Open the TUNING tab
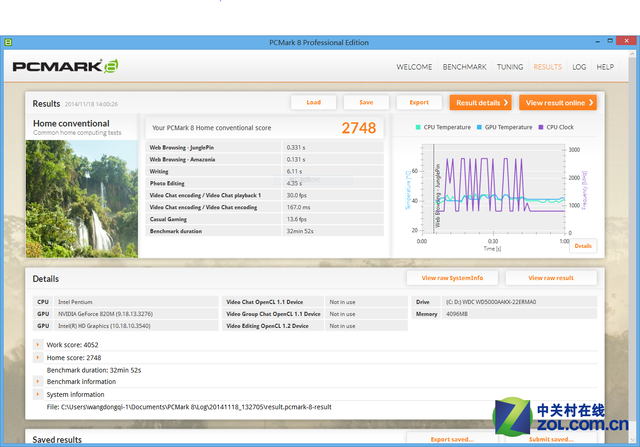The image size is (640, 447). click(x=510, y=67)
